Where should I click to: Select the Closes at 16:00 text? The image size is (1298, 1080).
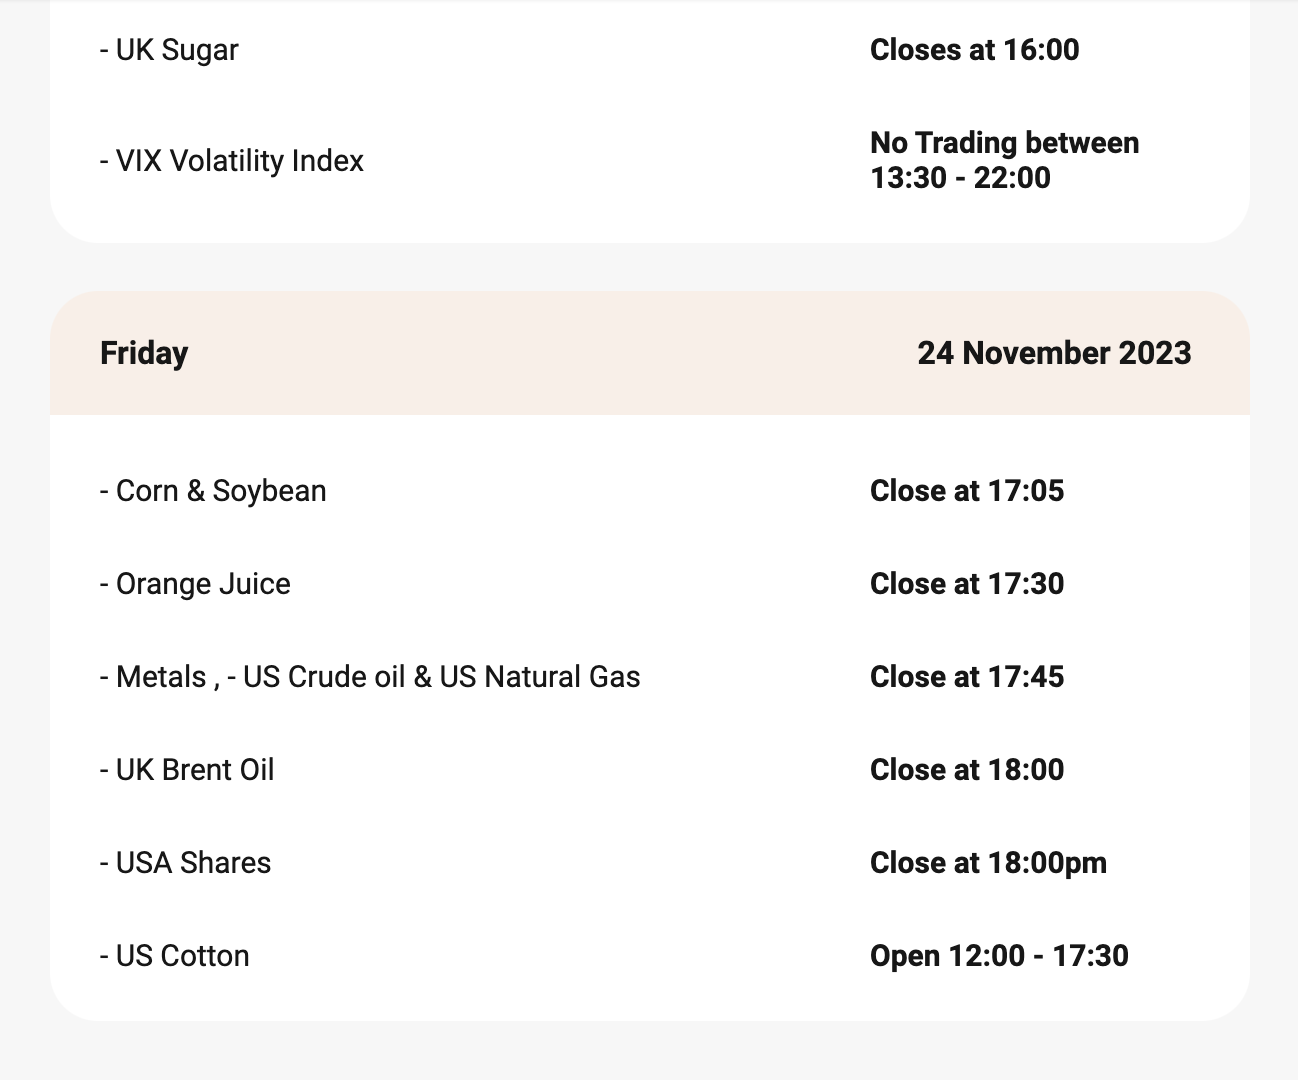pyautogui.click(x=974, y=50)
